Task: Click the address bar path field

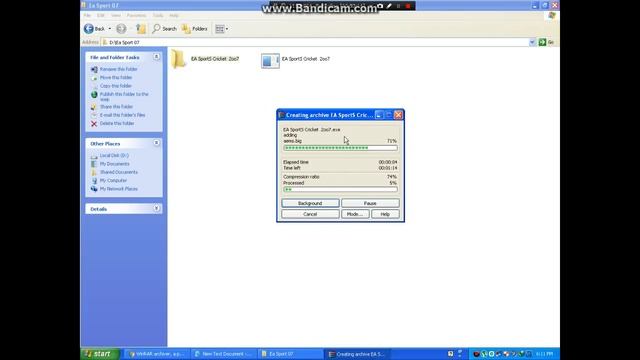Action: [315, 42]
